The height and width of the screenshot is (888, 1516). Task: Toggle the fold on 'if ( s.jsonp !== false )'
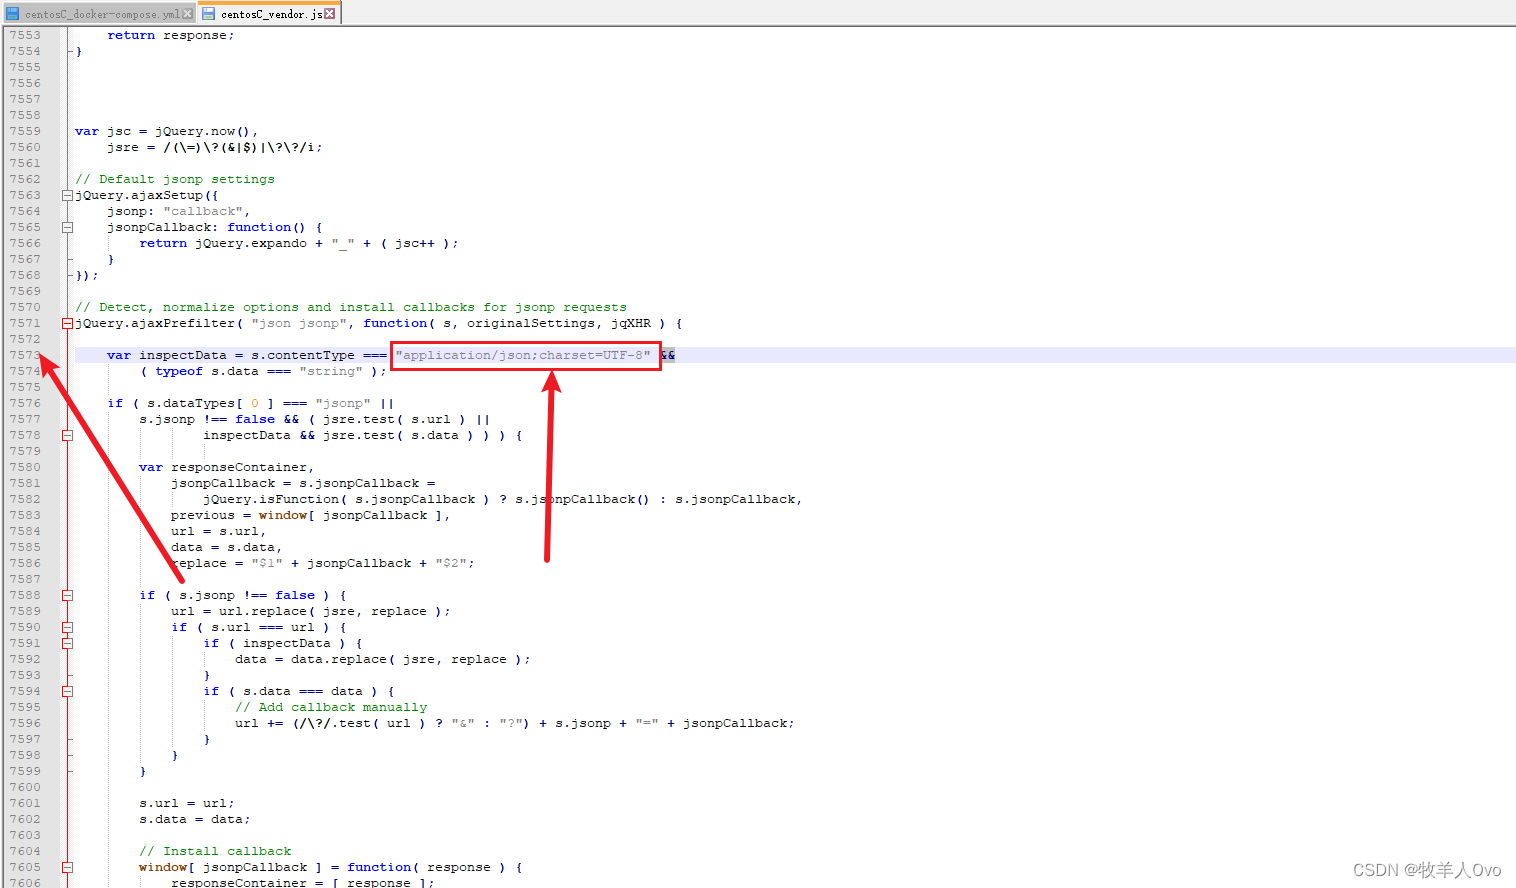(x=66, y=595)
